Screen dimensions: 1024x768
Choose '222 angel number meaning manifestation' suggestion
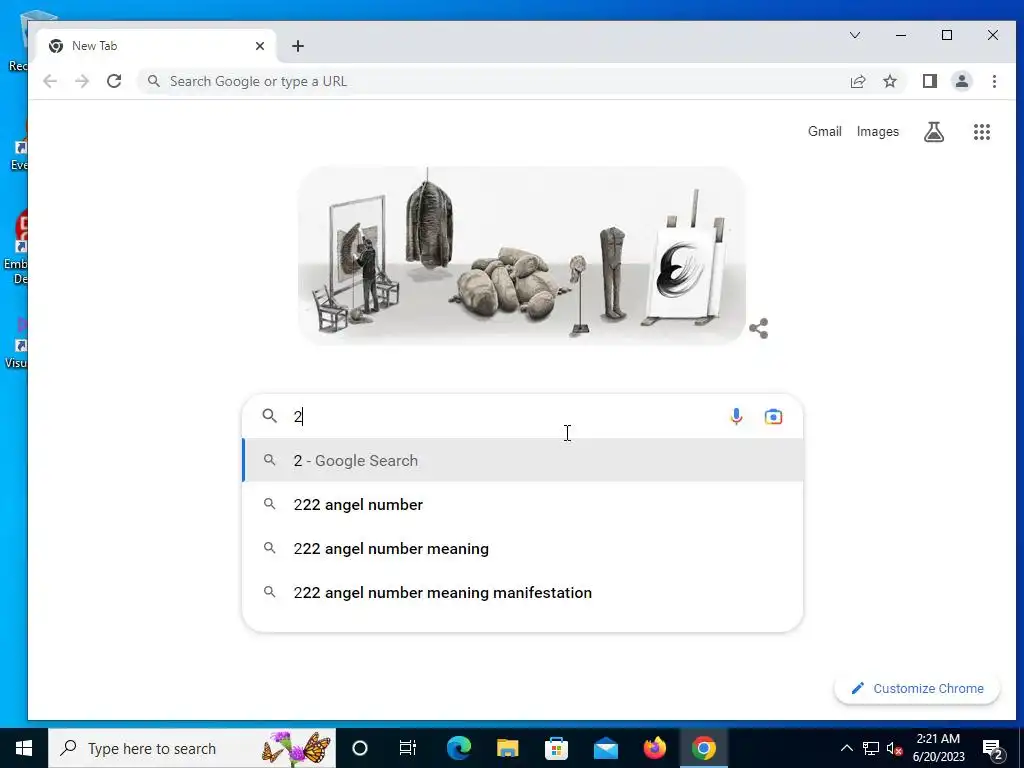tap(522, 592)
